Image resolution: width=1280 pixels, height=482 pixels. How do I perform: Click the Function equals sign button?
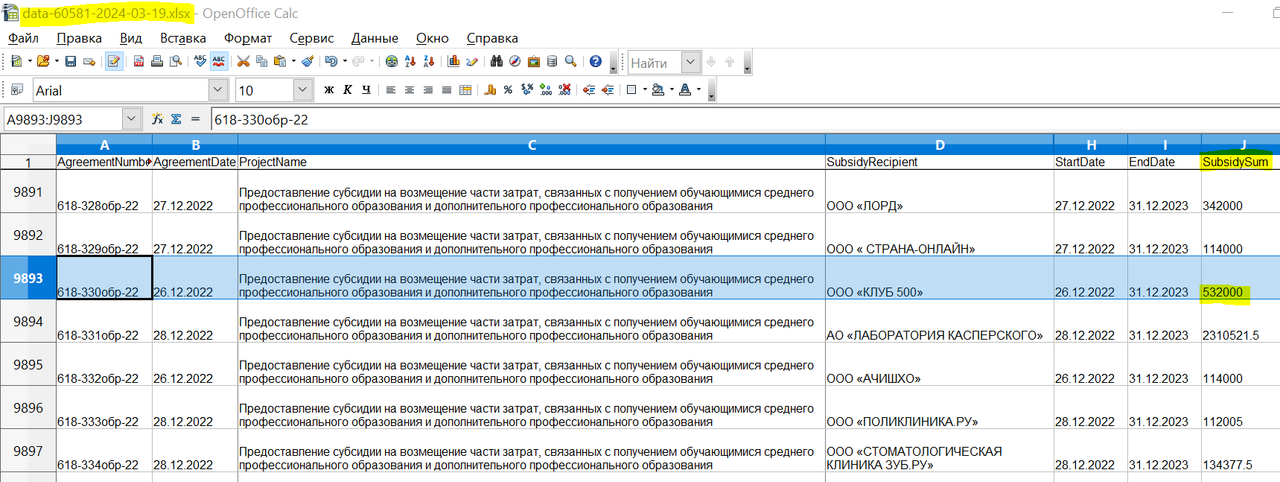click(195, 119)
